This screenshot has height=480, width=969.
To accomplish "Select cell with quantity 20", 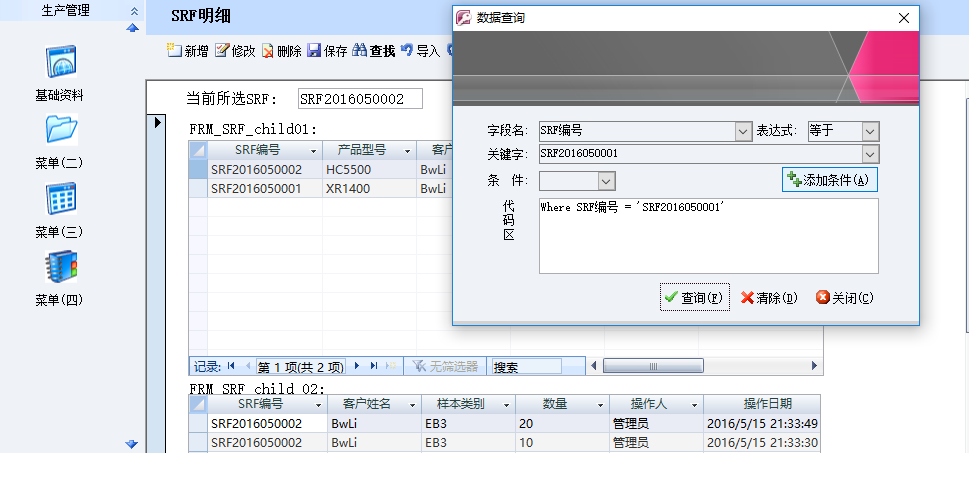I will [562, 424].
